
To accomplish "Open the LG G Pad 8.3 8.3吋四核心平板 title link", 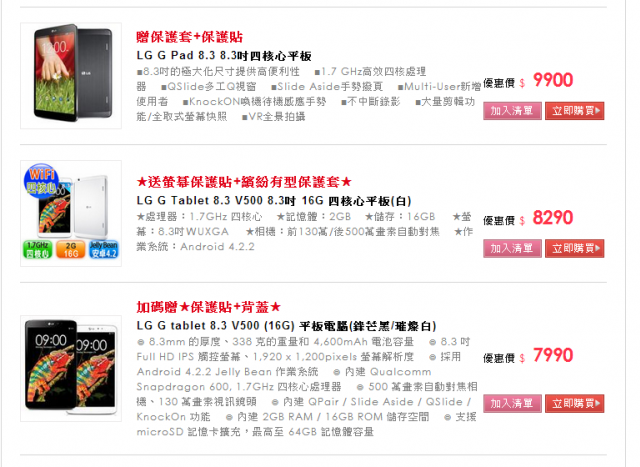I will coord(224,56).
